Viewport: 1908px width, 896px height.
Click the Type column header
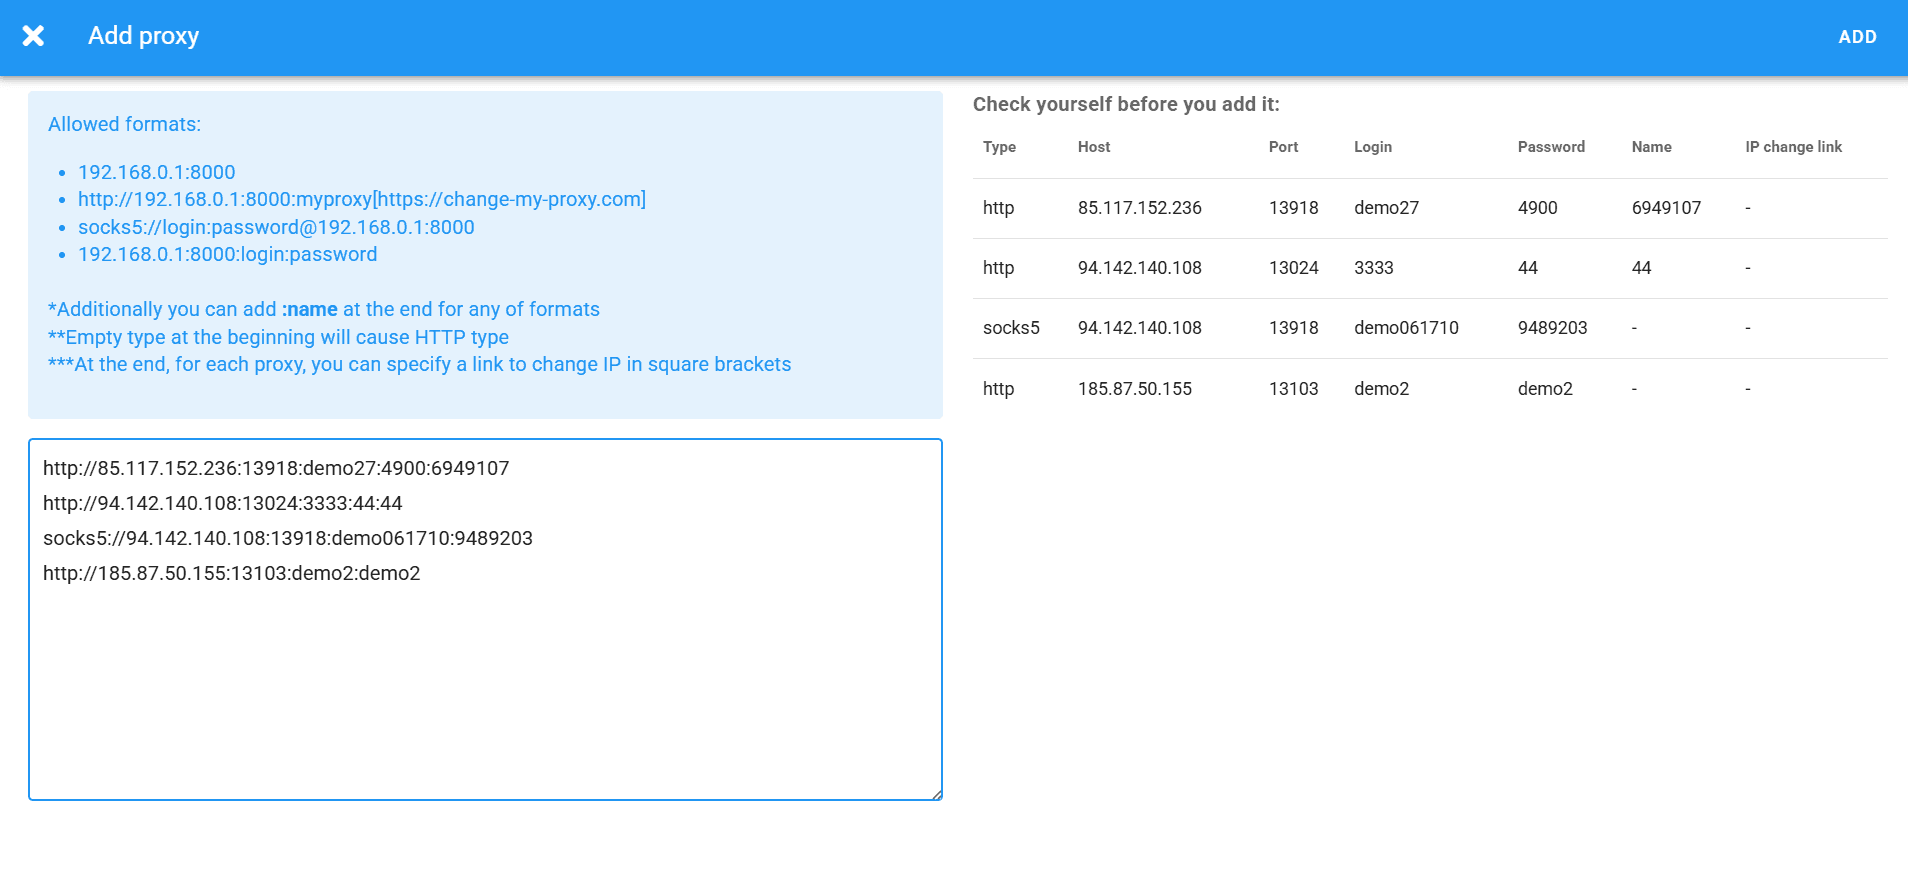(999, 147)
